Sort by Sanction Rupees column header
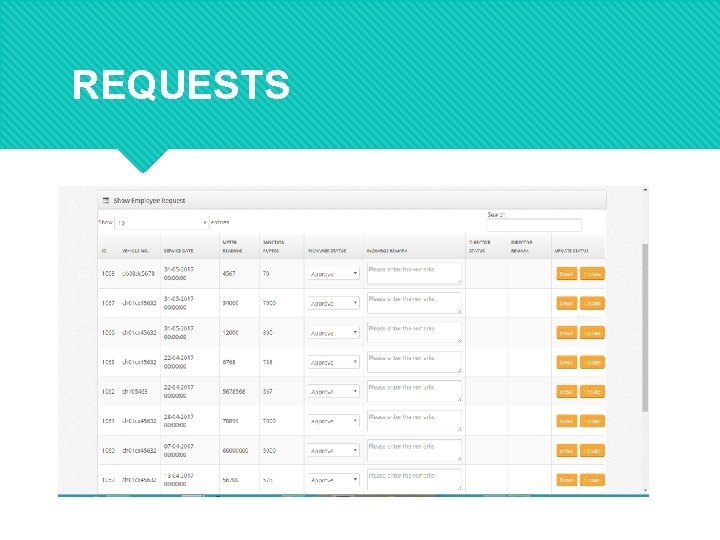The width and height of the screenshot is (720, 540). [x=273, y=247]
